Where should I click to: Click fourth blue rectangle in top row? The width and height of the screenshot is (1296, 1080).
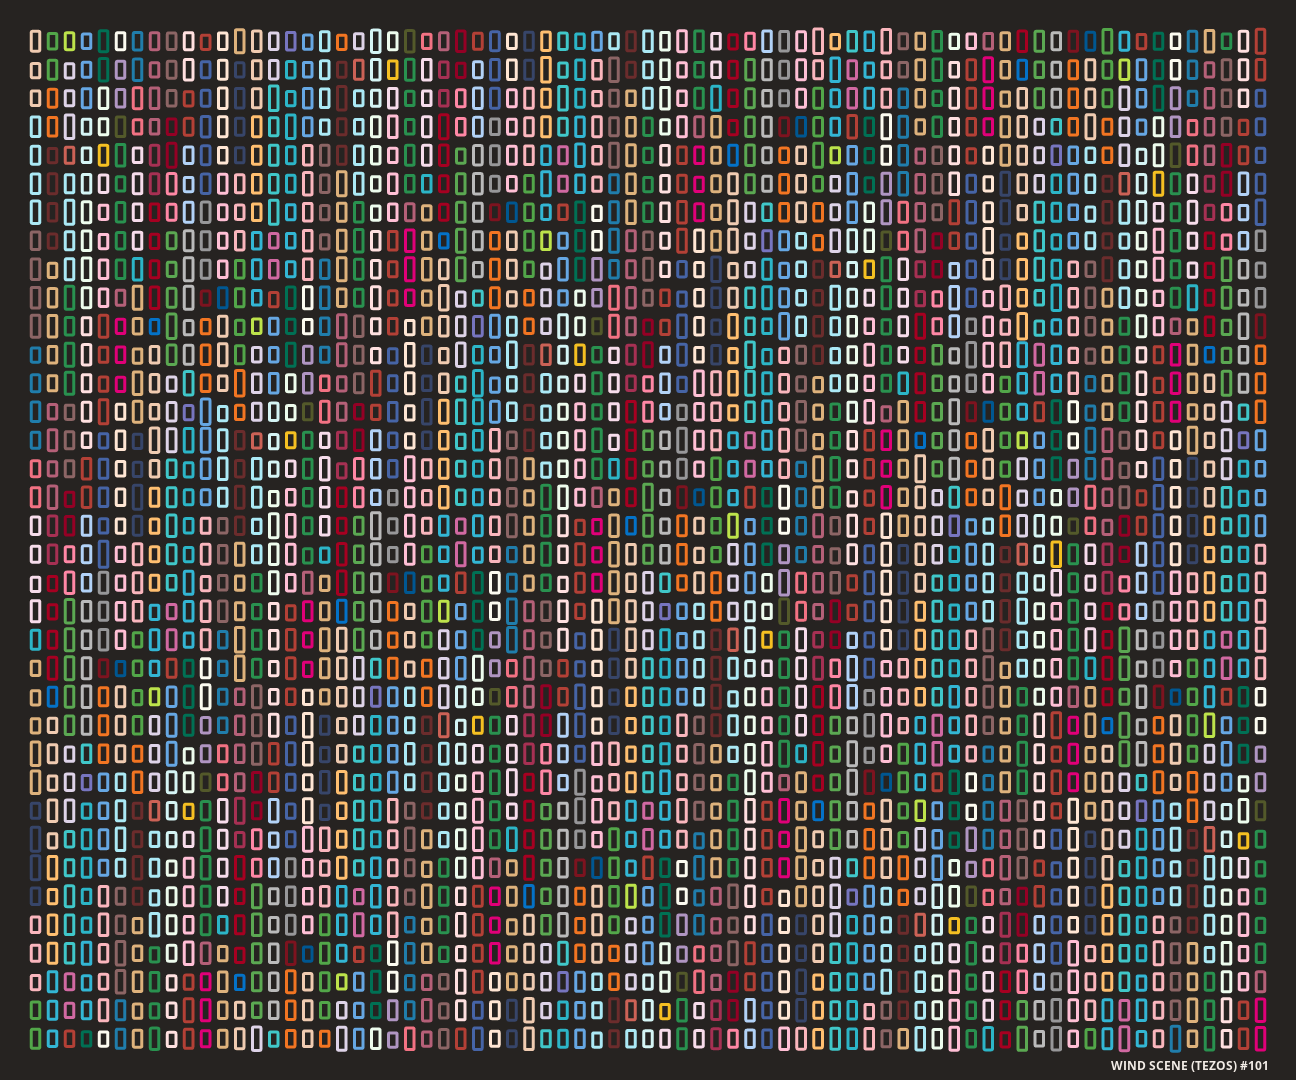[86, 41]
